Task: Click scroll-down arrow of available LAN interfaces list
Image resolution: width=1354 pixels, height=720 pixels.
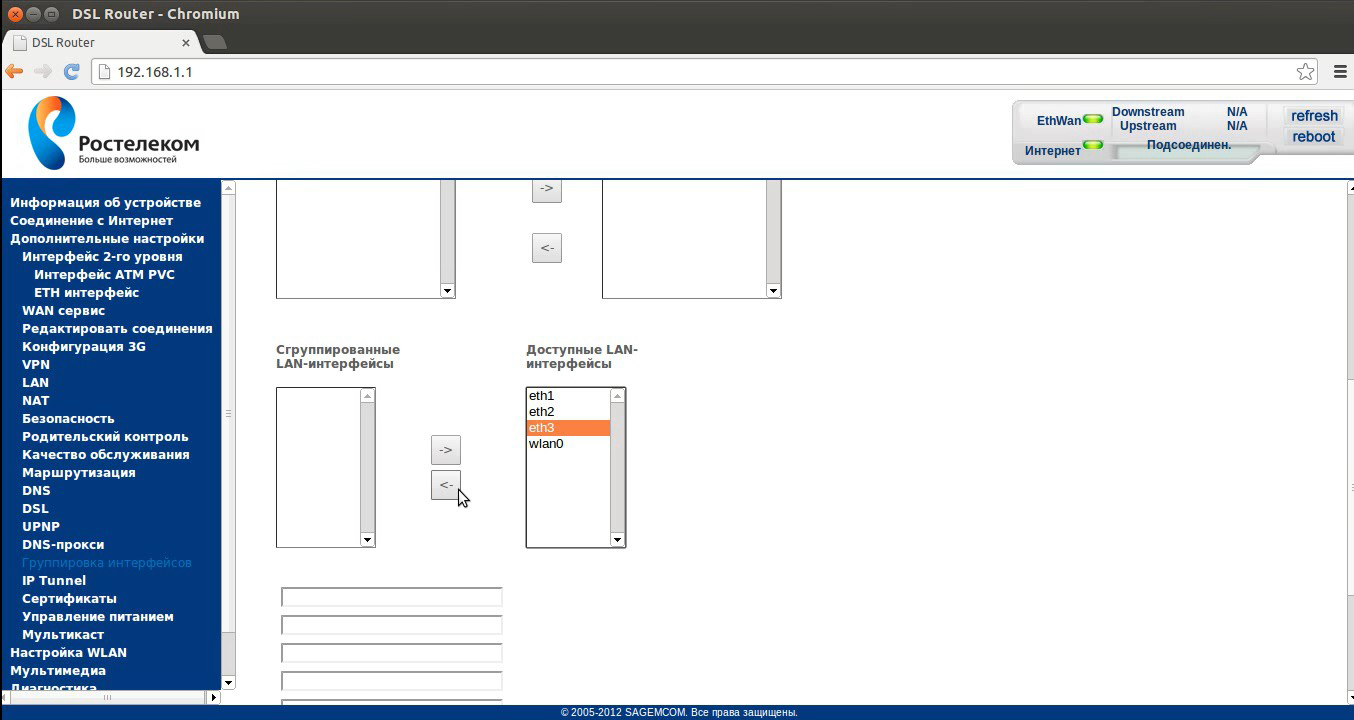Action: pos(617,540)
